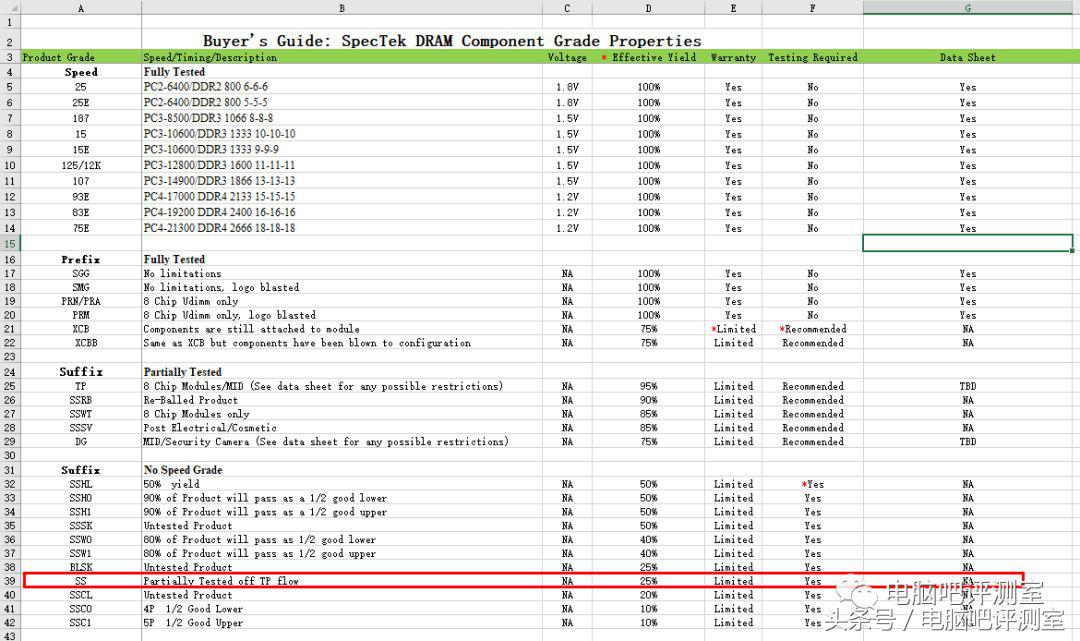Image resolution: width=1080 pixels, height=641 pixels.
Task: Click the 75E product grade cell
Action: [x=81, y=228]
